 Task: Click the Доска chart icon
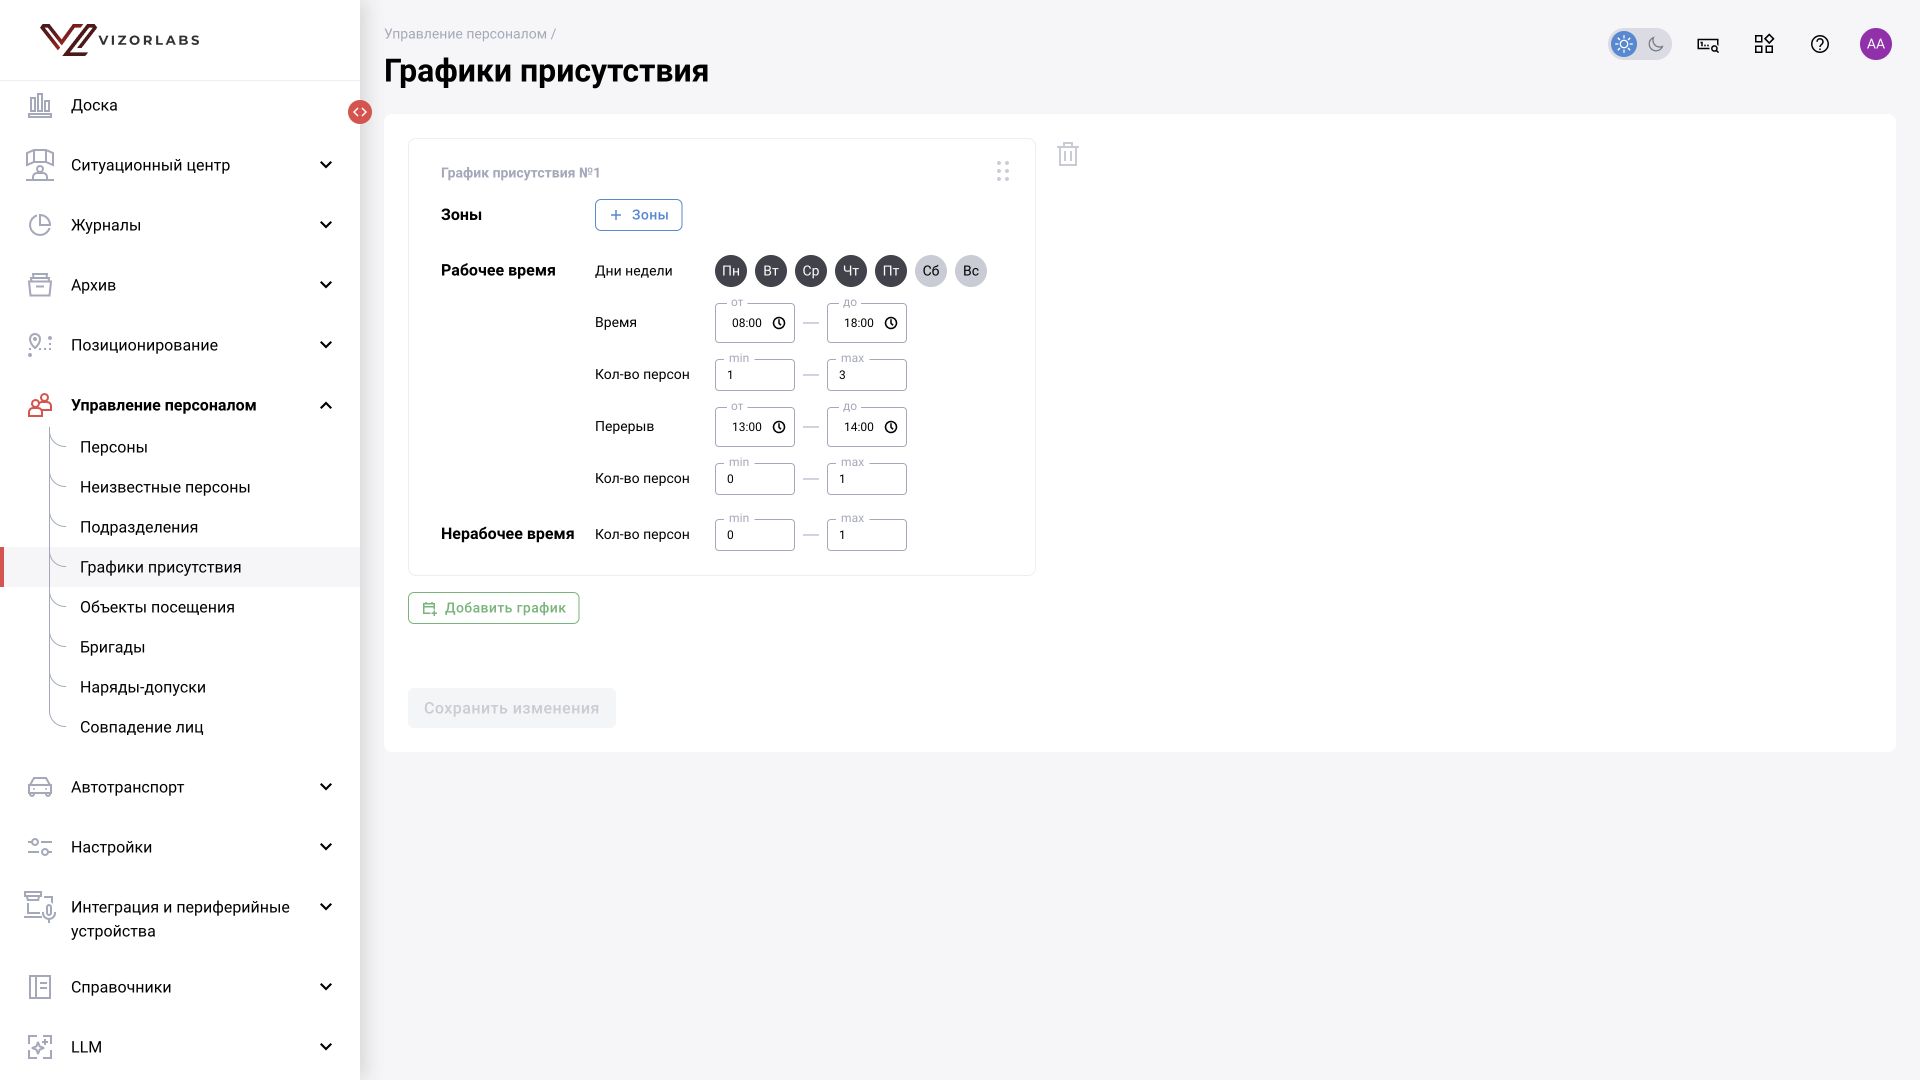[x=40, y=105]
